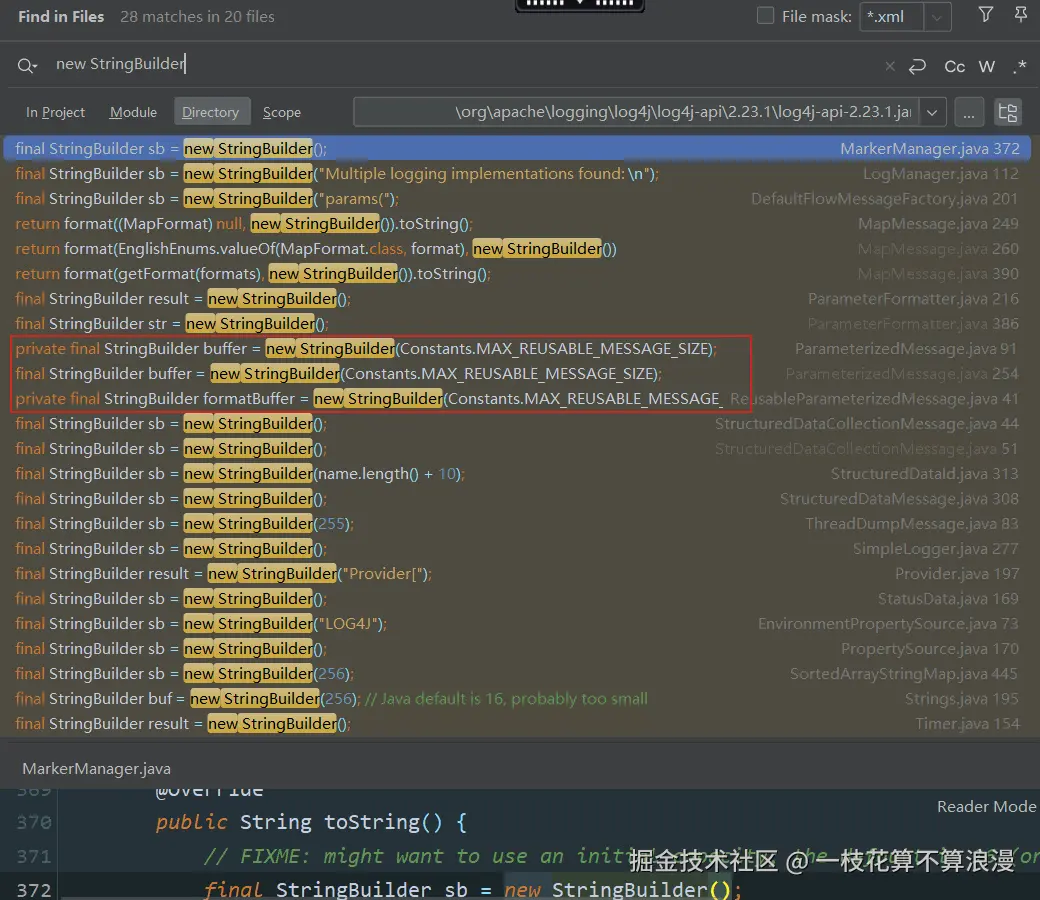Select the StructuredDataMessage.java 308 result

[x=517, y=499]
